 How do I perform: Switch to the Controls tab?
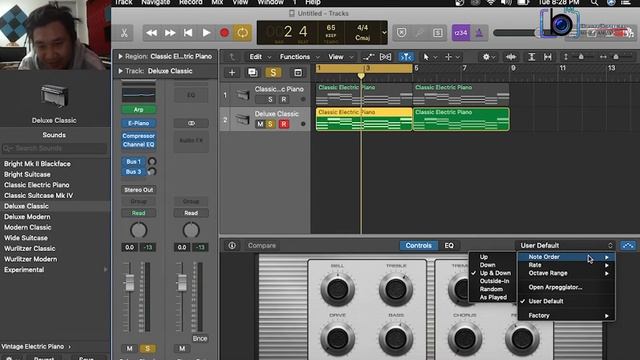coord(418,245)
